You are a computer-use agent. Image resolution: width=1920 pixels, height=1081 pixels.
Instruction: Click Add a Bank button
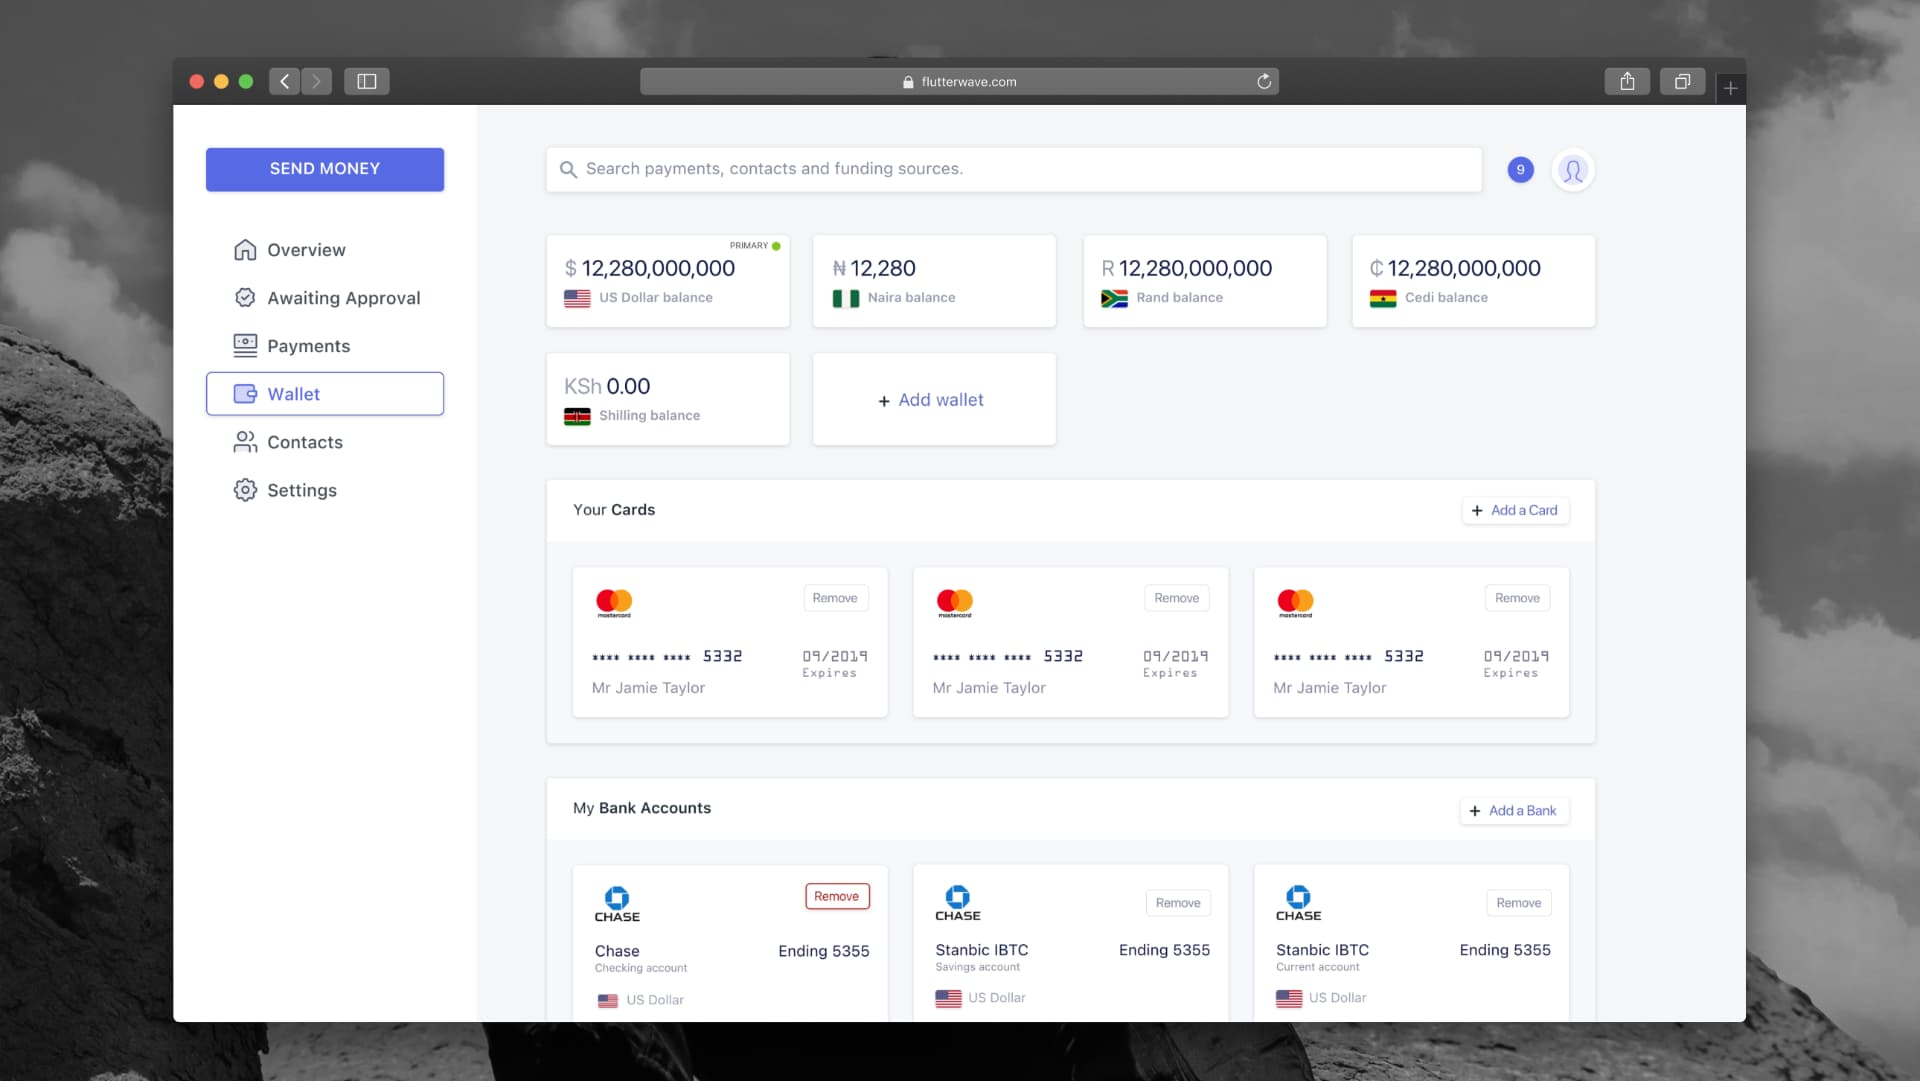point(1514,811)
